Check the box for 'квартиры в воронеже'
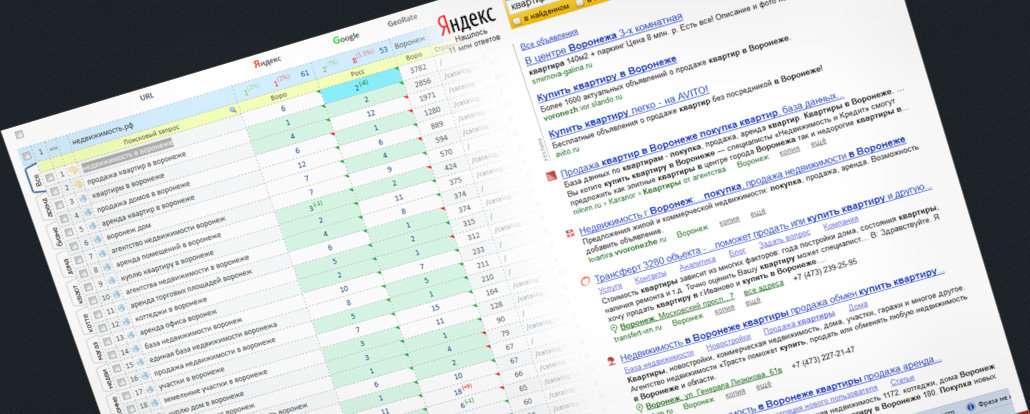Viewport: 1030px width, 414px height. 58,204
